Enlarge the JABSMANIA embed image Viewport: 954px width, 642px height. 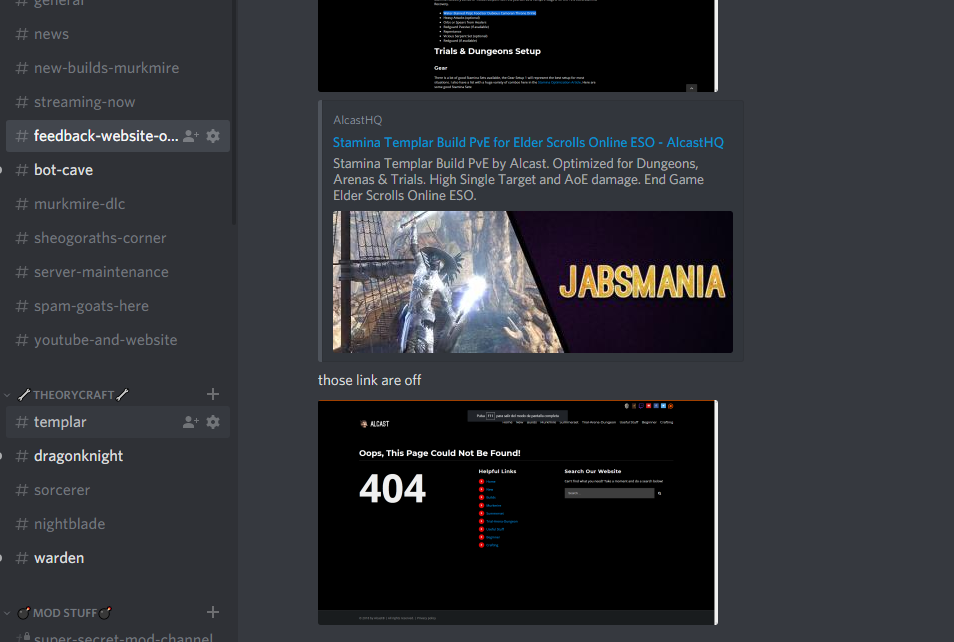coord(532,282)
